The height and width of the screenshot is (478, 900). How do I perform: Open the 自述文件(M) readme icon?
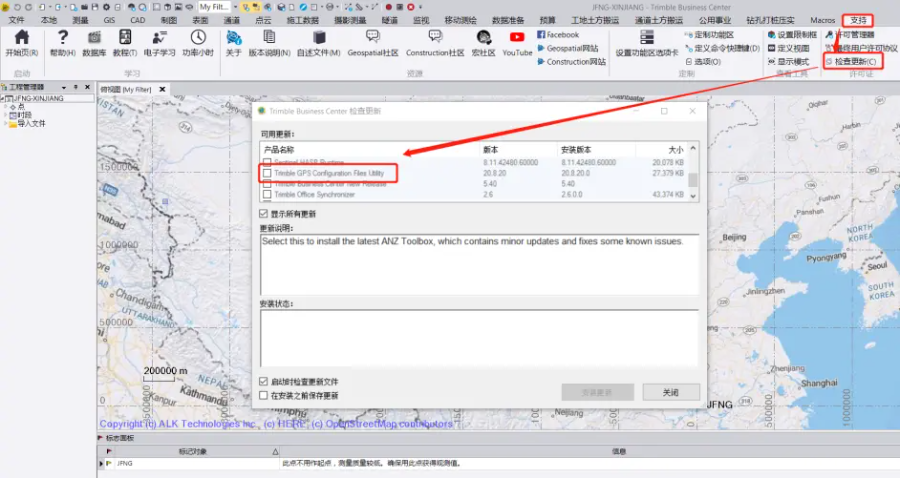(x=319, y=38)
